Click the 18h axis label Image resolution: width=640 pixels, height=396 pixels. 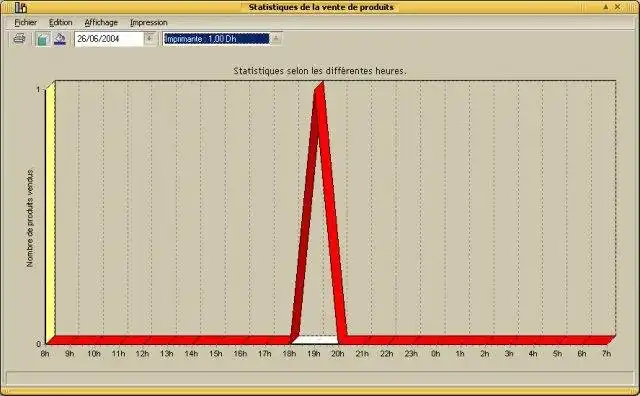pyautogui.click(x=289, y=354)
